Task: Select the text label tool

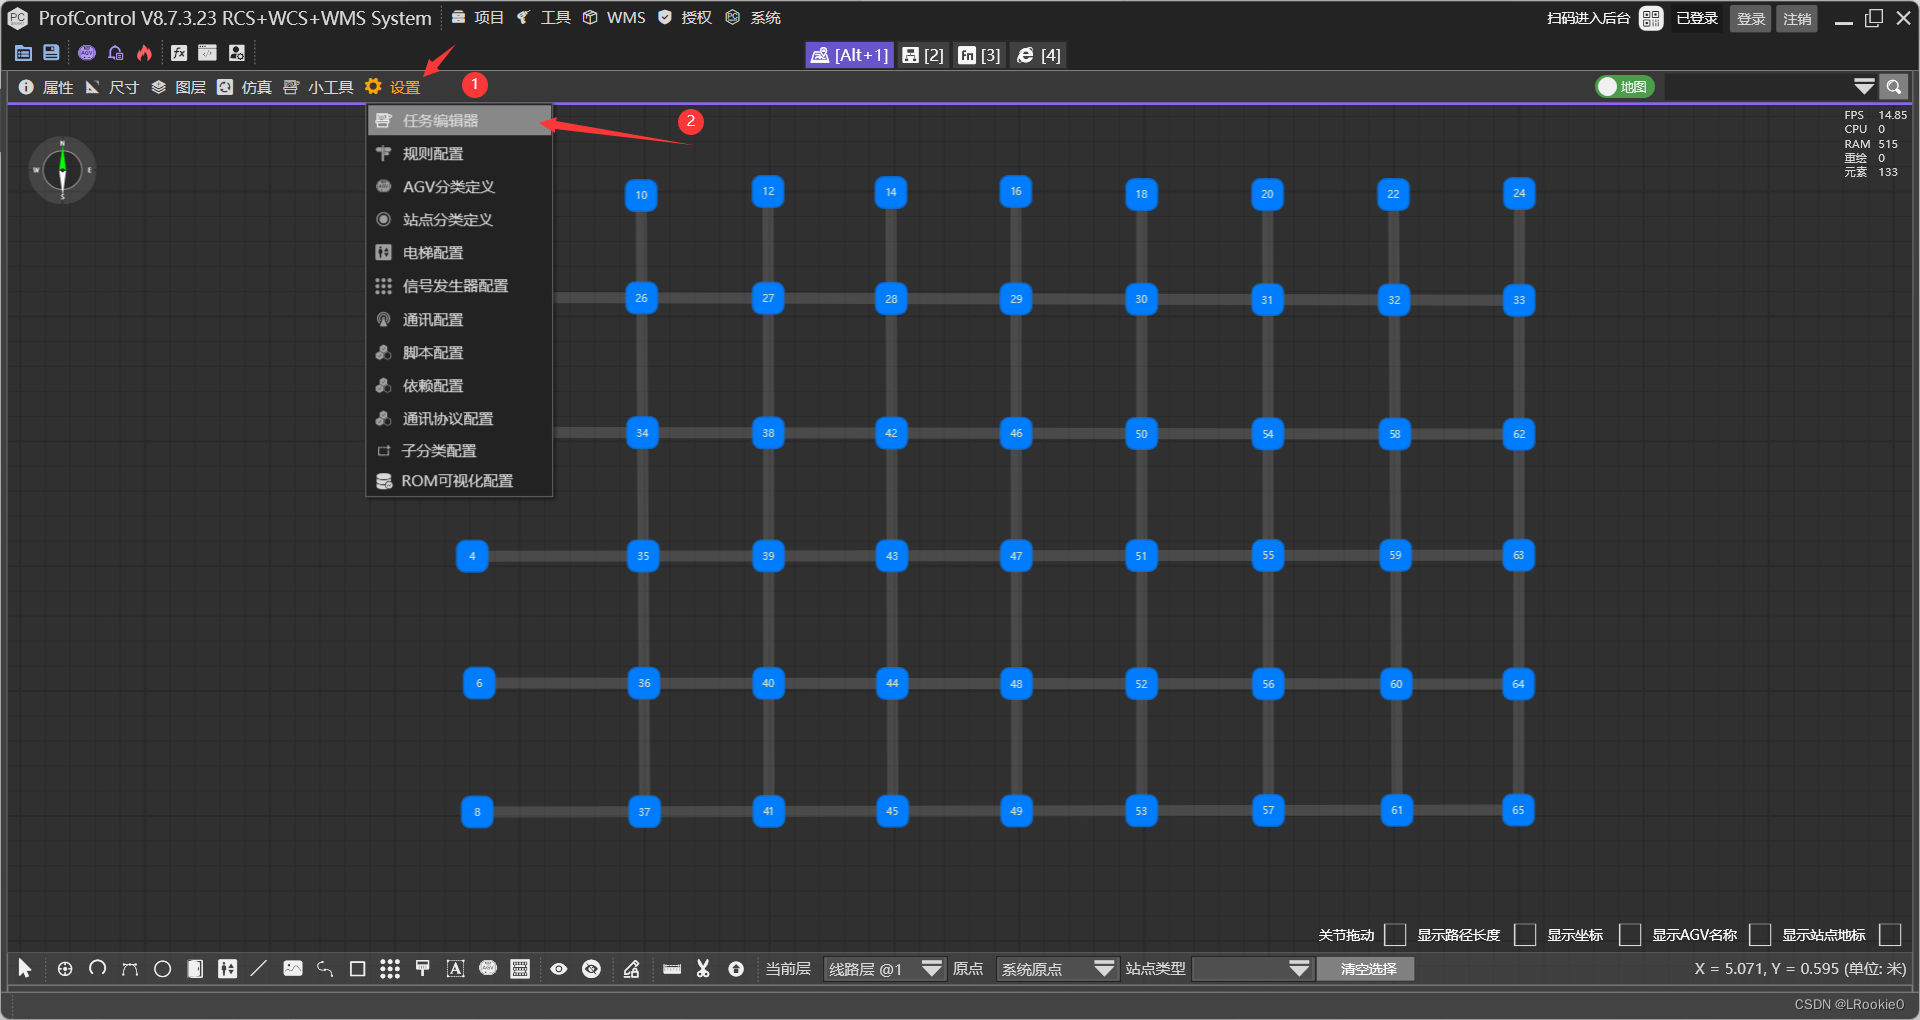Action: (x=455, y=968)
